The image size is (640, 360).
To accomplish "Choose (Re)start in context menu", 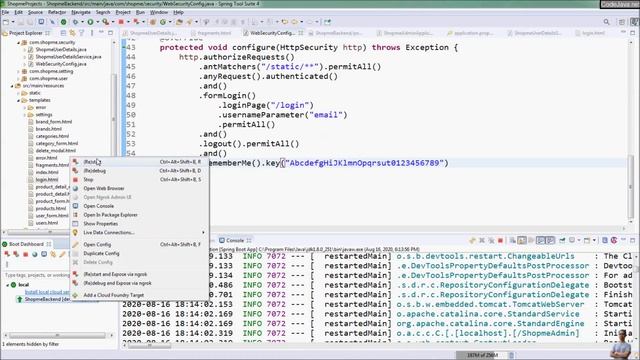I will tap(140, 162).
